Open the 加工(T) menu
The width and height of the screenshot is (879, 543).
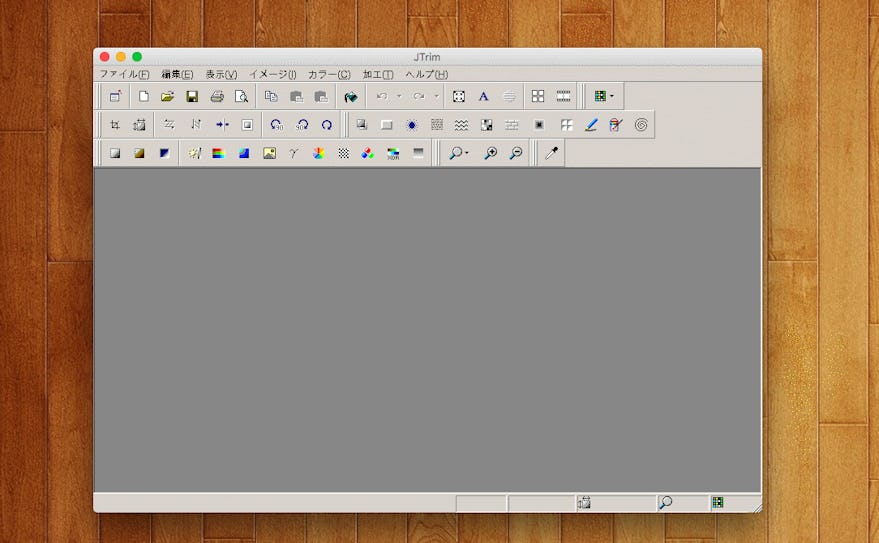(x=377, y=74)
